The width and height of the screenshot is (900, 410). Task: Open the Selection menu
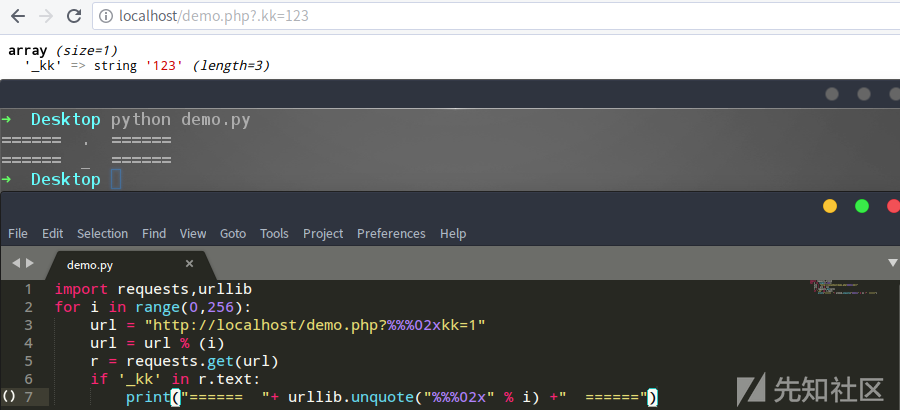(102, 233)
